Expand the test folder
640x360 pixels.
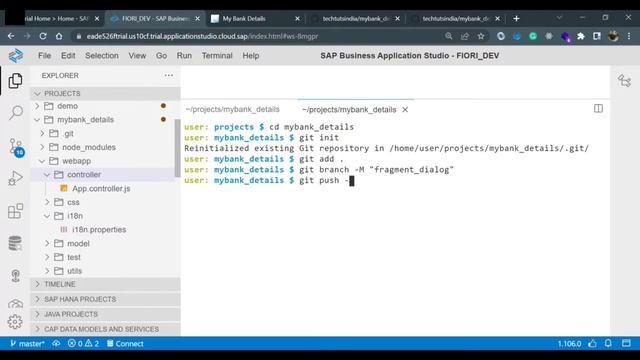tap(47, 257)
